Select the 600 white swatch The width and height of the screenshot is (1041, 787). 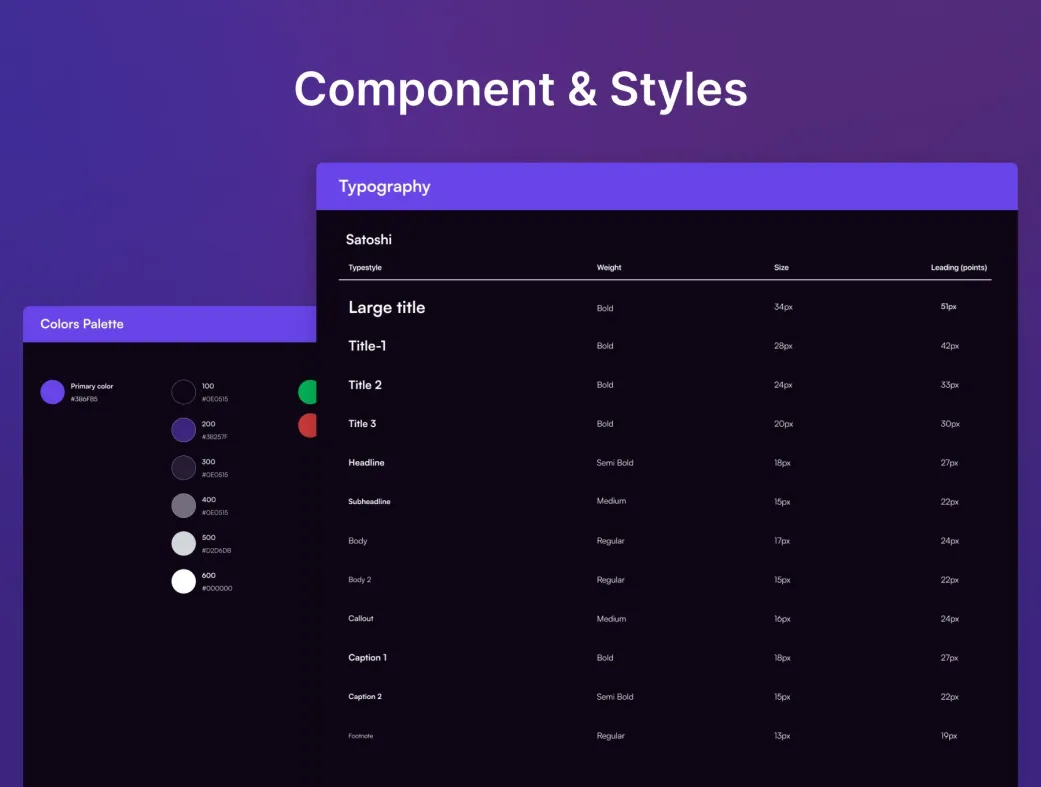(x=183, y=581)
